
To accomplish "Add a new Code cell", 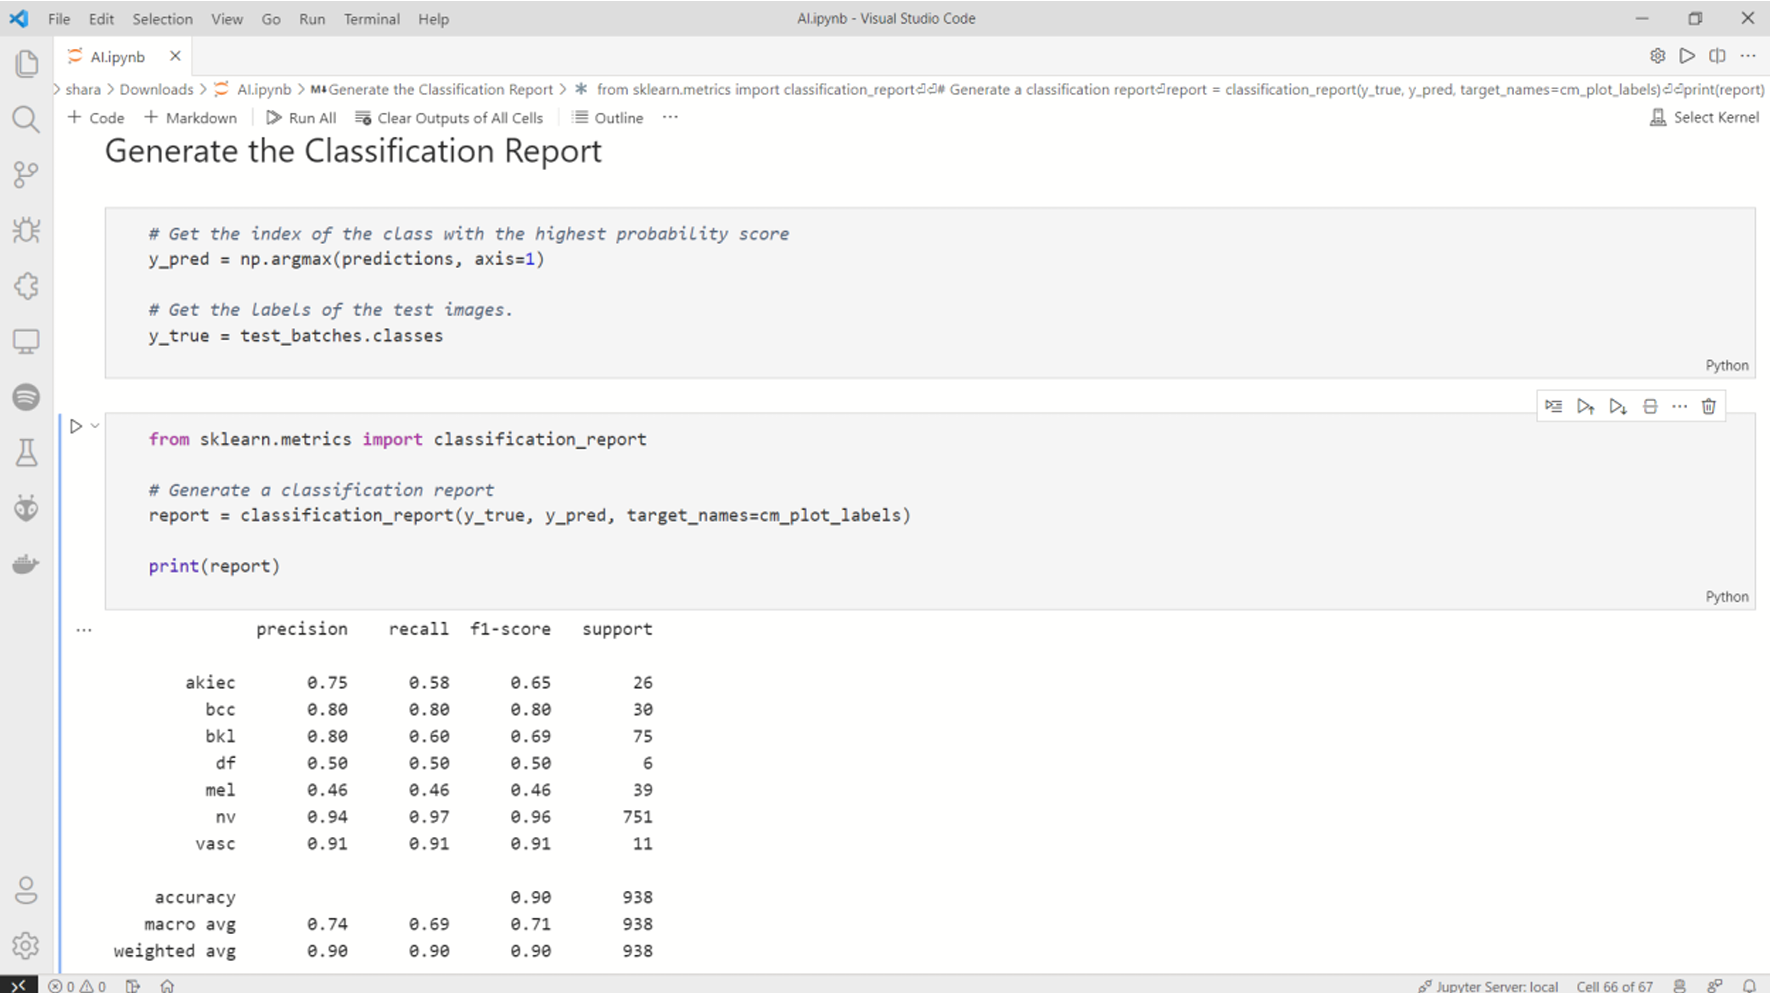I will (96, 117).
